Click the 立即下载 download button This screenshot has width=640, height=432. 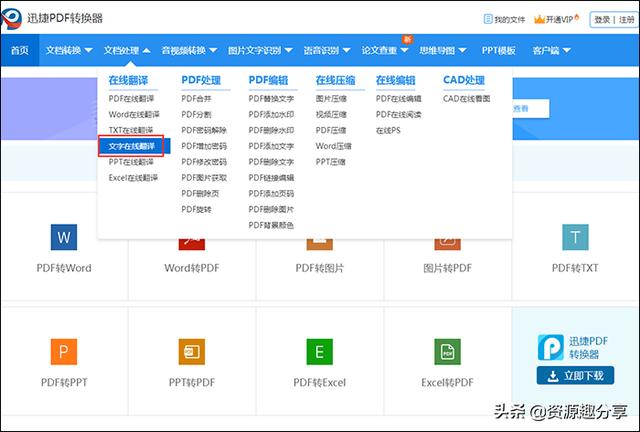point(575,376)
